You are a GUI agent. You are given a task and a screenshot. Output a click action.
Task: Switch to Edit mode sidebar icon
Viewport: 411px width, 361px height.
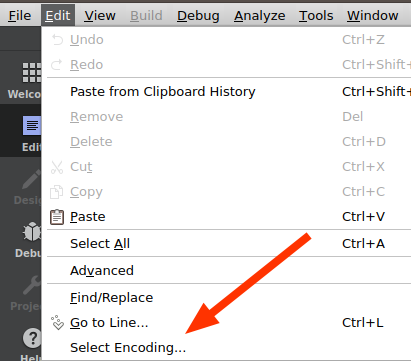pyautogui.click(x=32, y=126)
